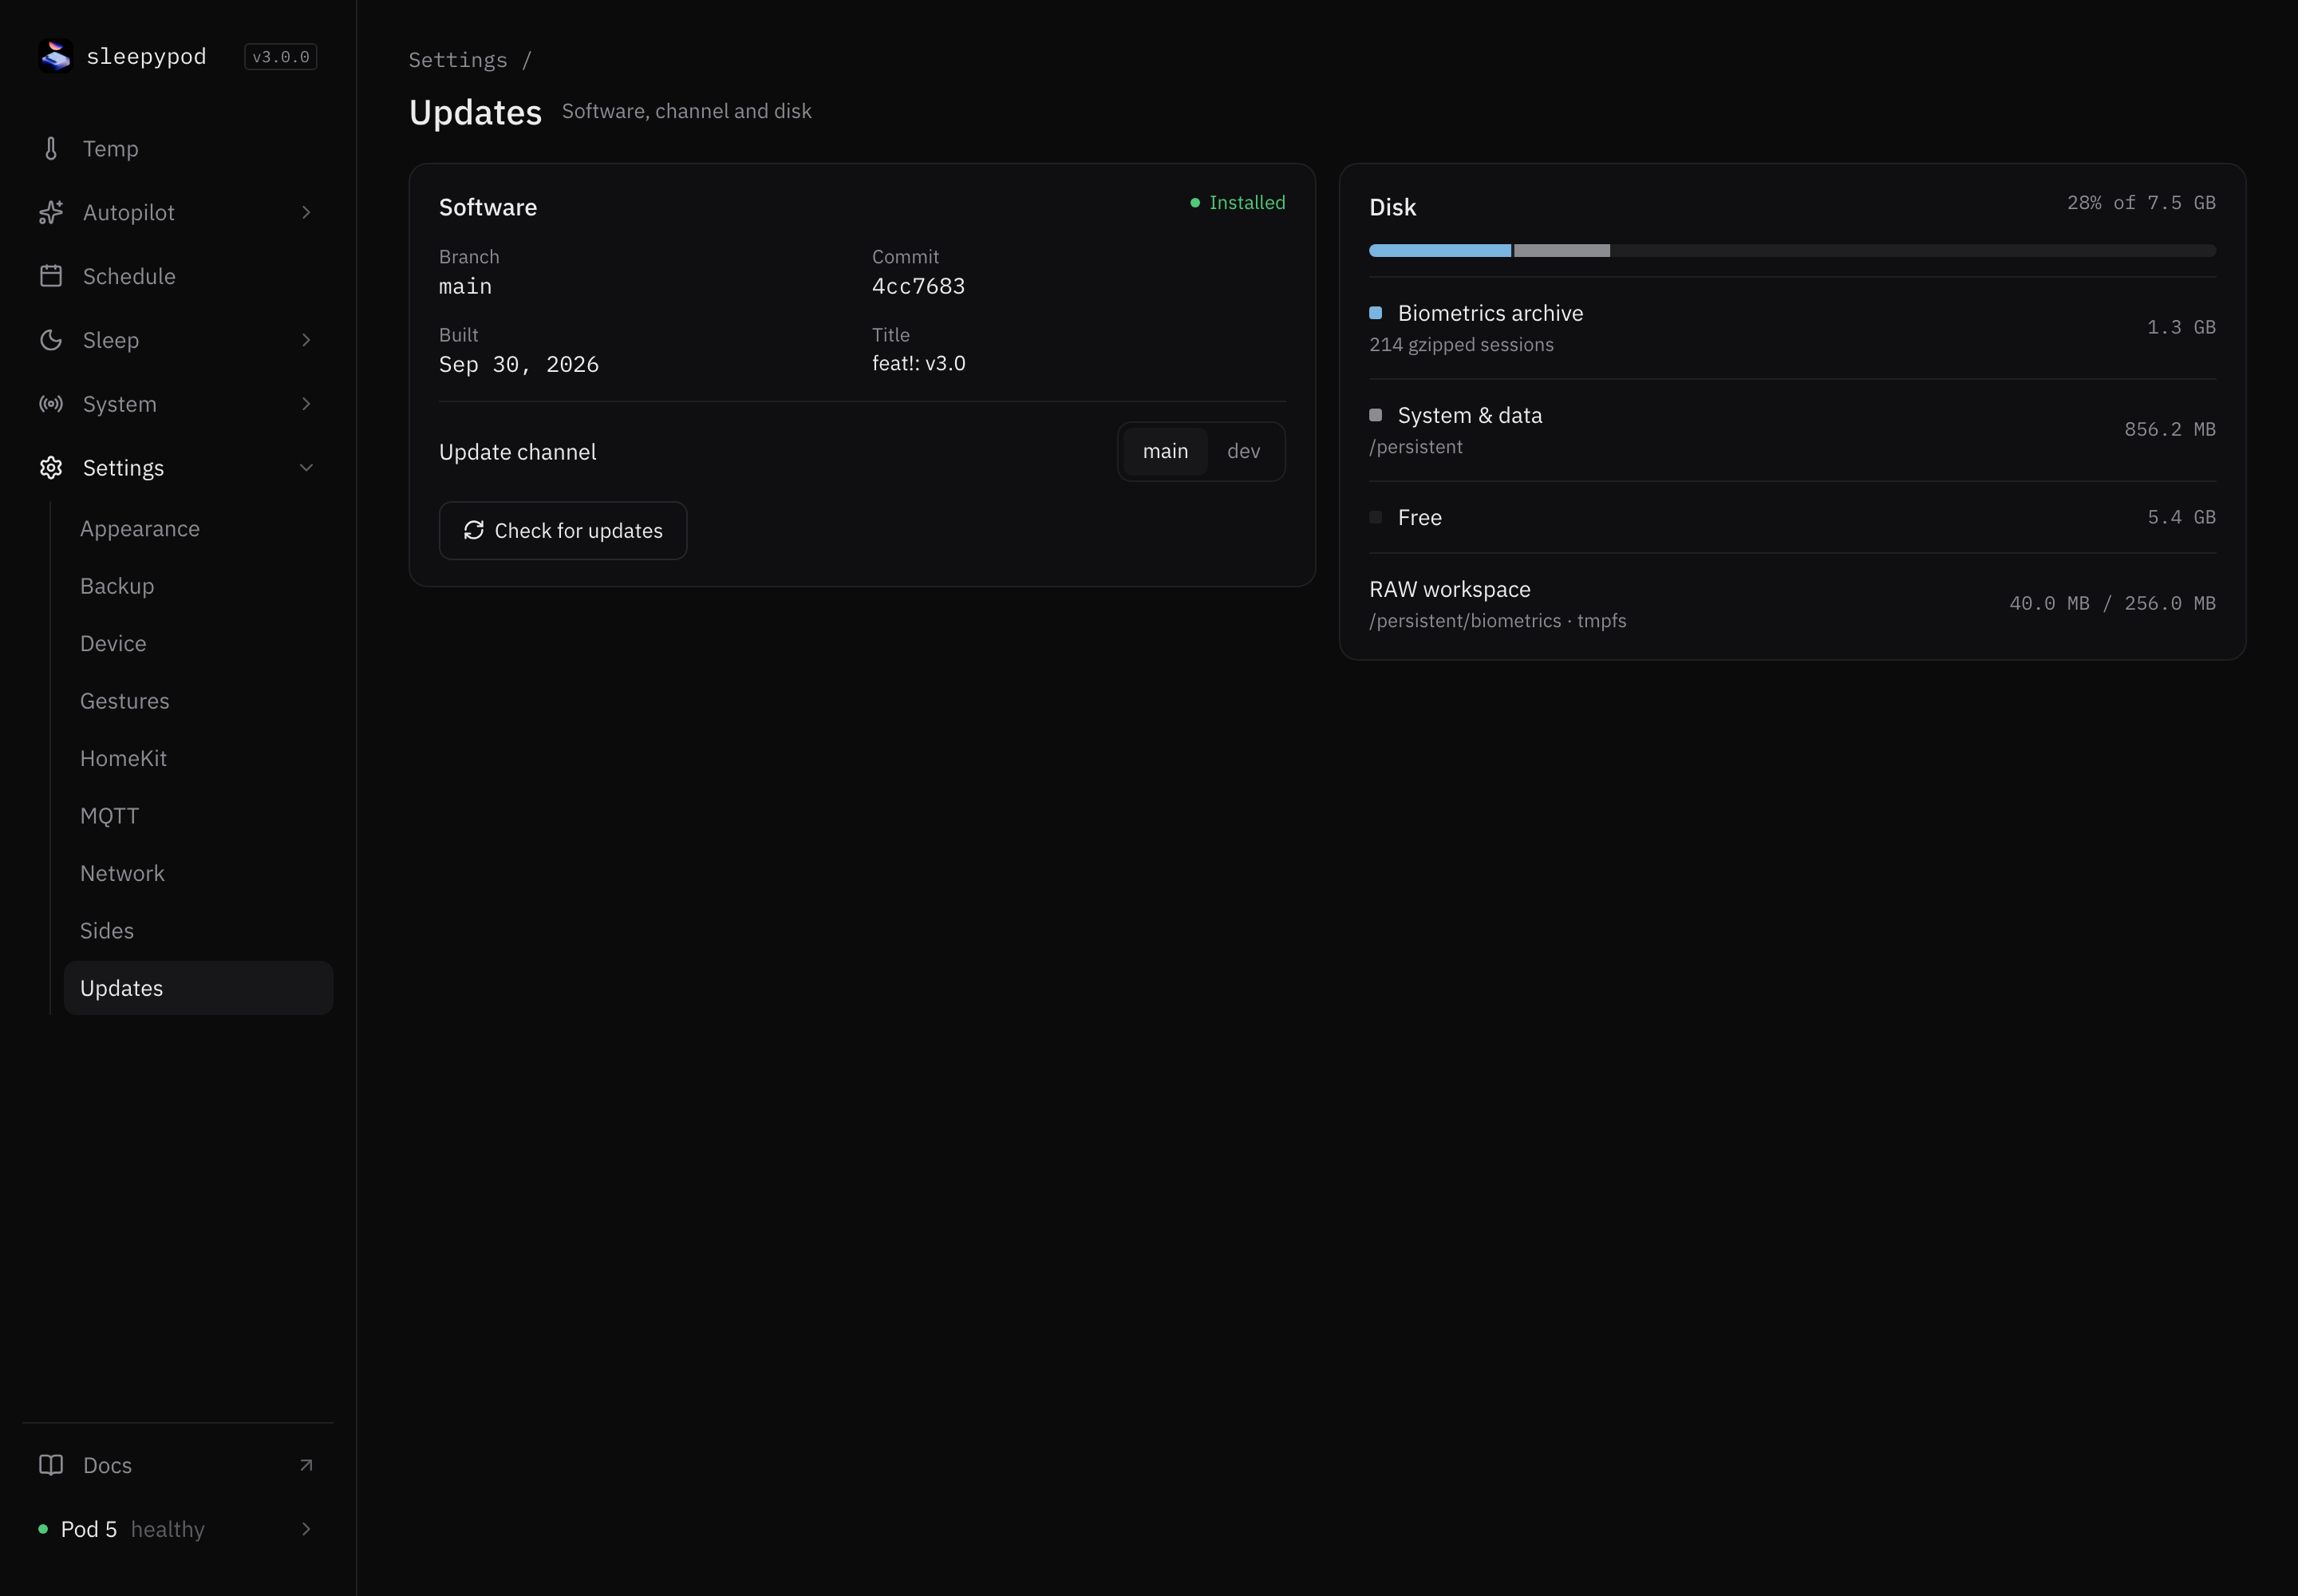Click the sleepypod app name text
The image size is (2298, 1596).
point(147,57)
